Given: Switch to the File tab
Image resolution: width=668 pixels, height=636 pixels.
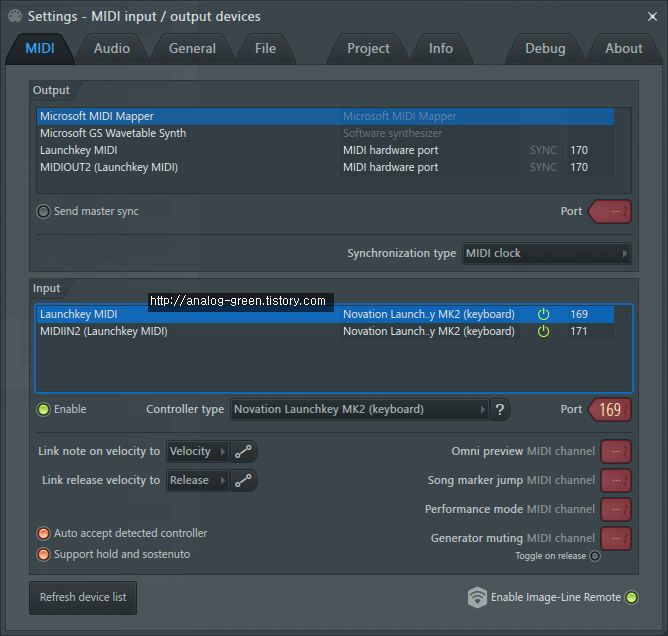Looking at the screenshot, I should tap(265, 49).
